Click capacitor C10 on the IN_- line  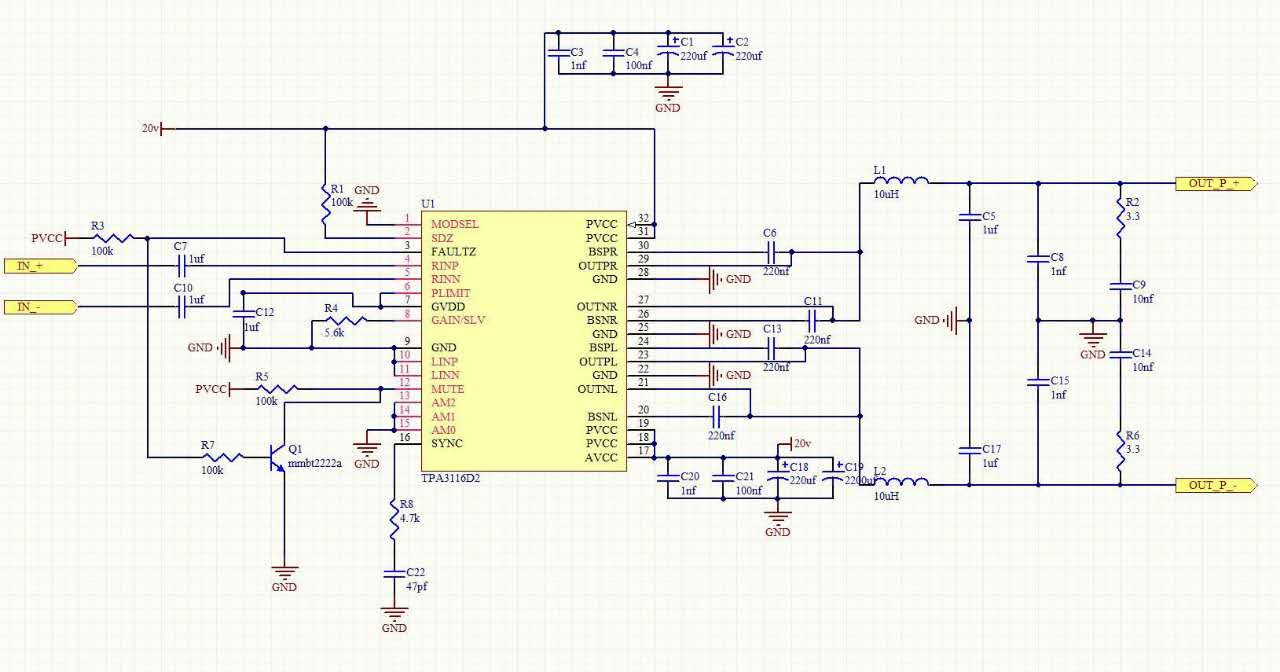click(182, 307)
